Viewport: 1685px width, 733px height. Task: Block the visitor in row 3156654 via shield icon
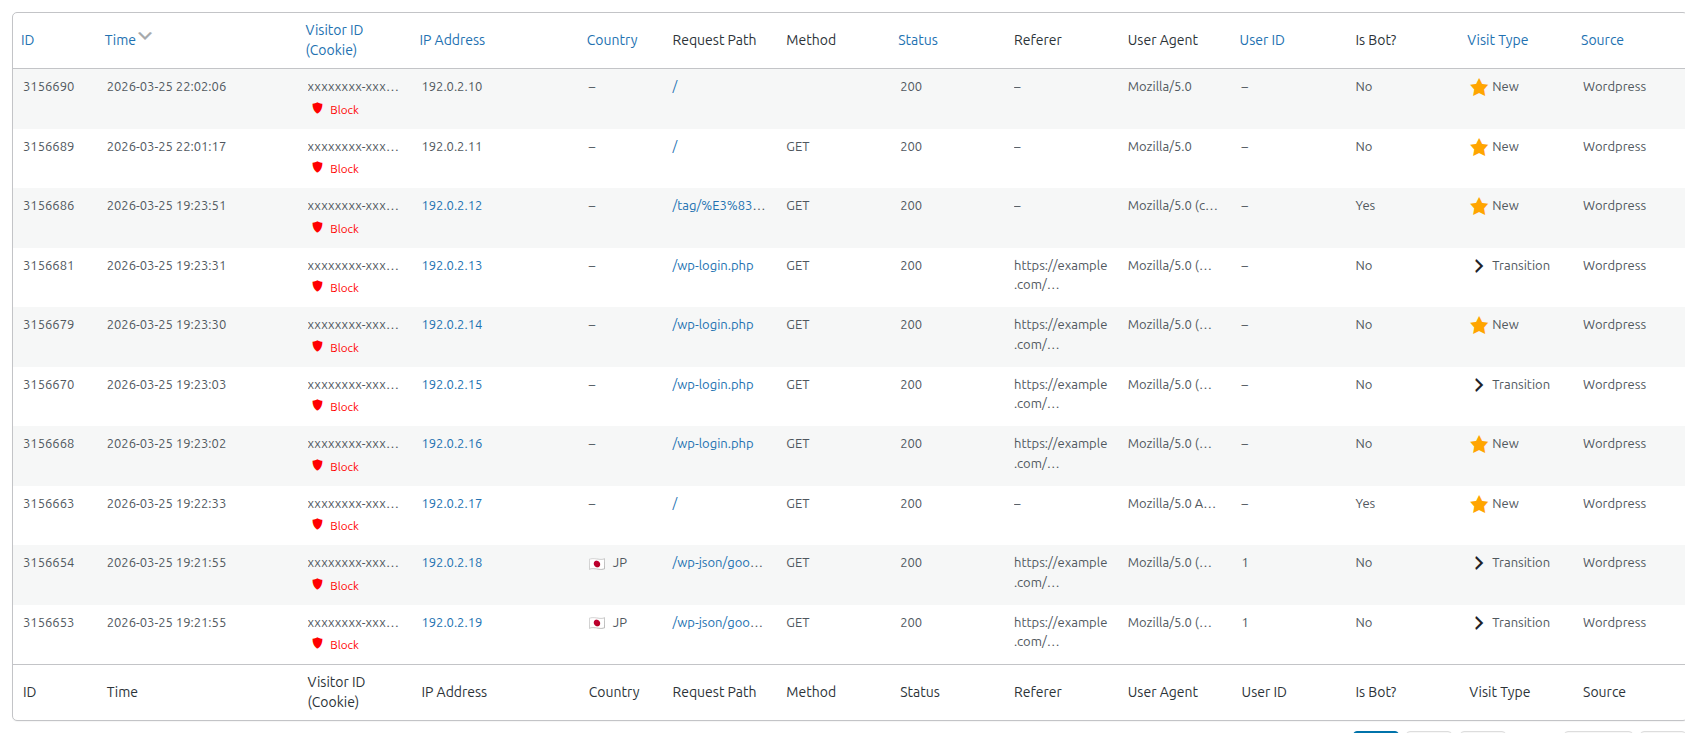[x=318, y=585]
